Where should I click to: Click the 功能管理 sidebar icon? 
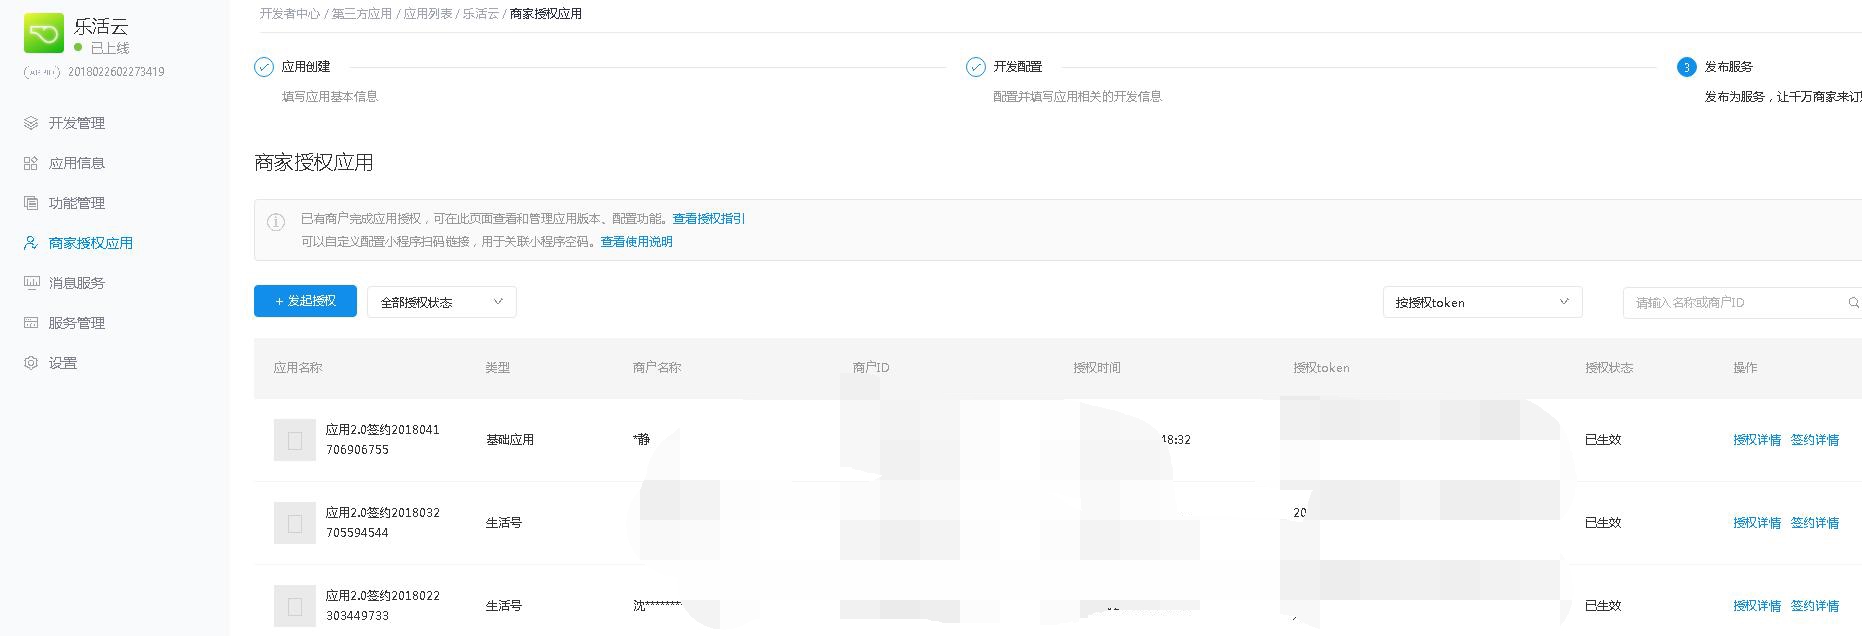pyautogui.click(x=31, y=203)
